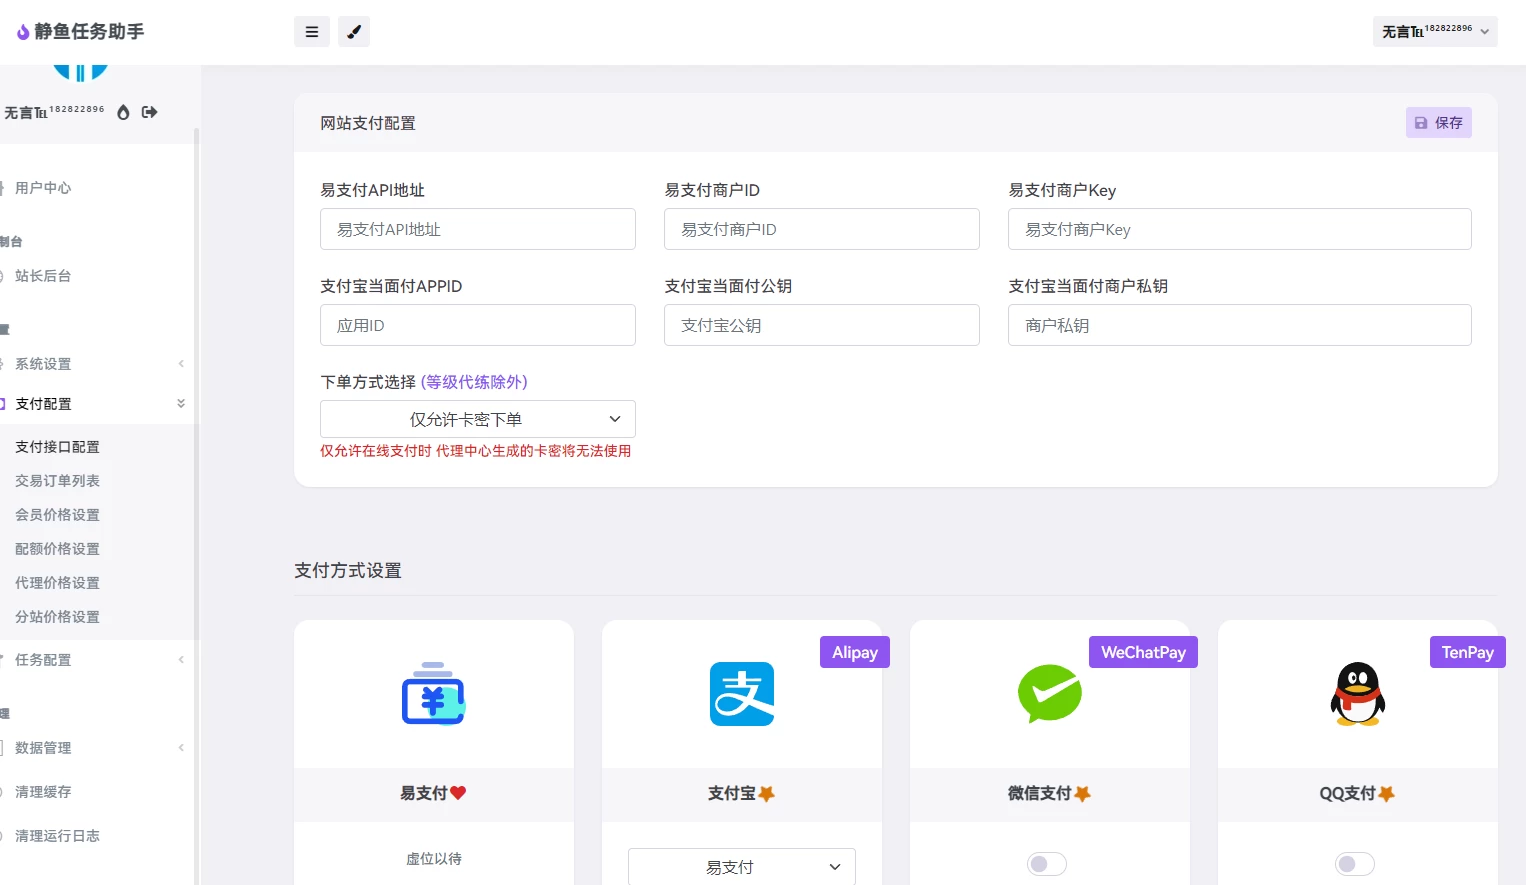Image resolution: width=1526 pixels, height=885 pixels.
Task: Click the 保存 button
Action: [x=1438, y=123]
